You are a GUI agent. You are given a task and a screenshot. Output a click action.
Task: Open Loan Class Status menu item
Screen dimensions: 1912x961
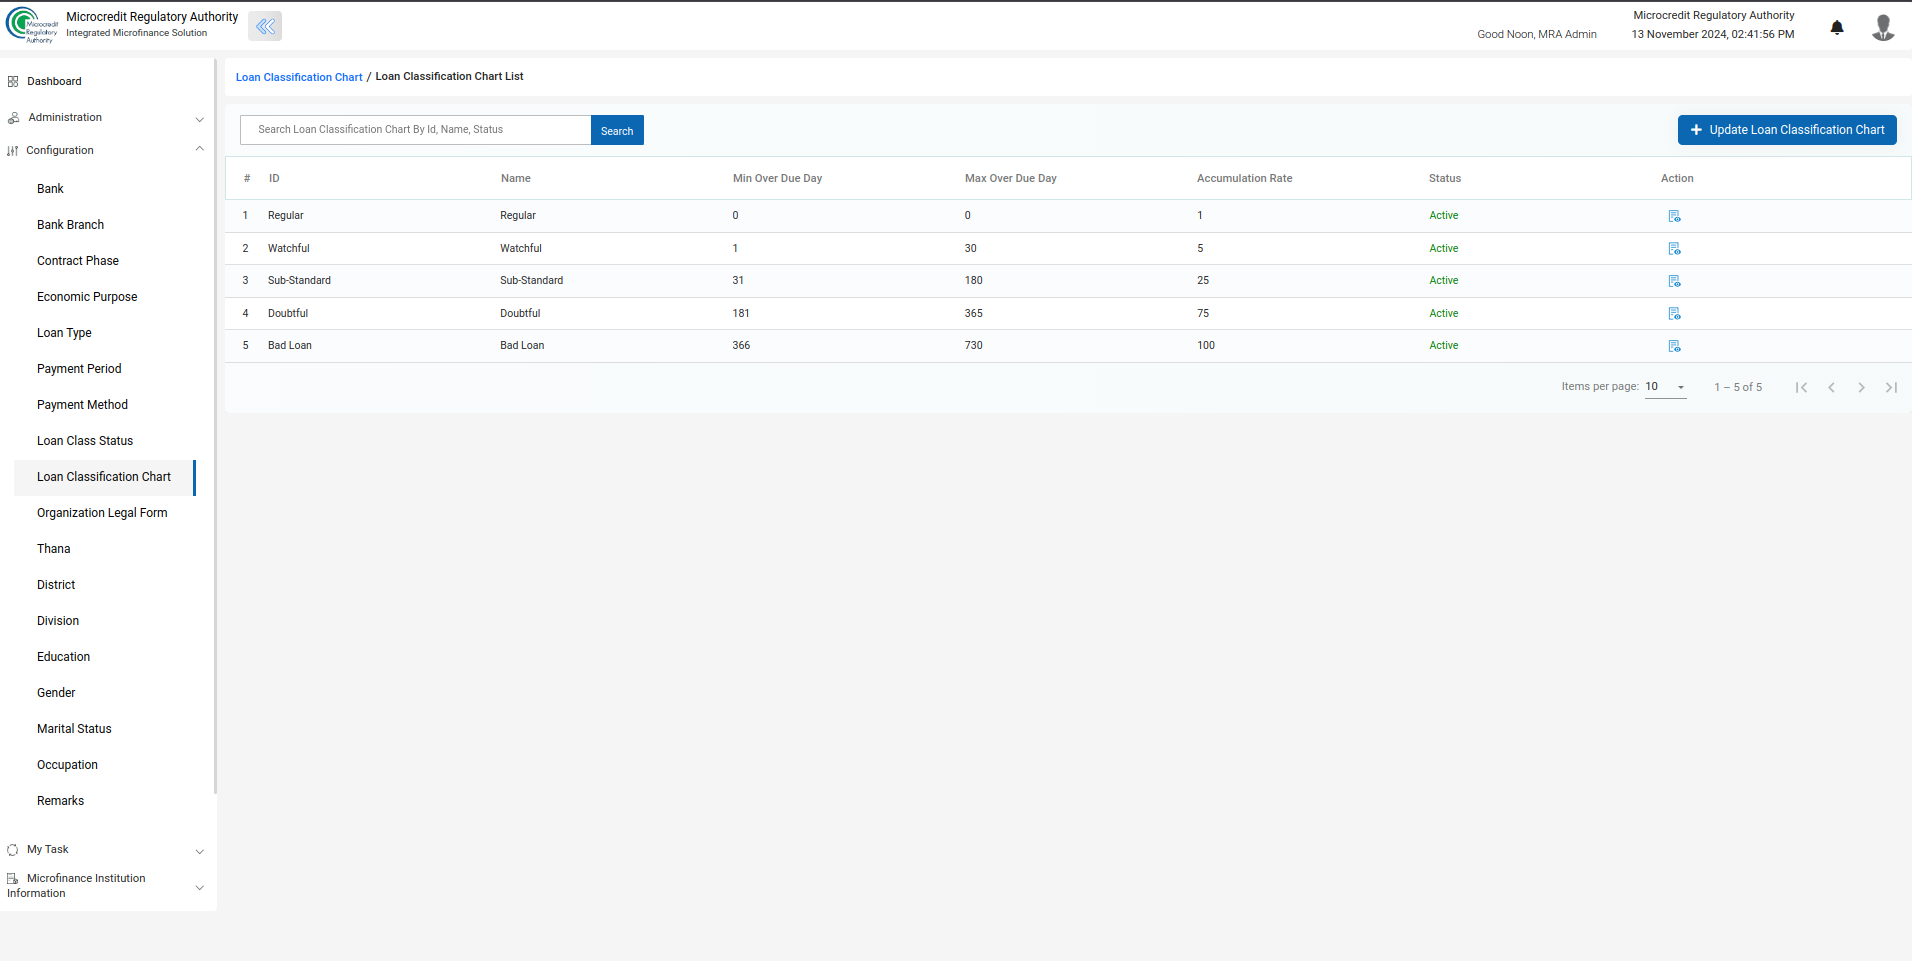tap(85, 441)
